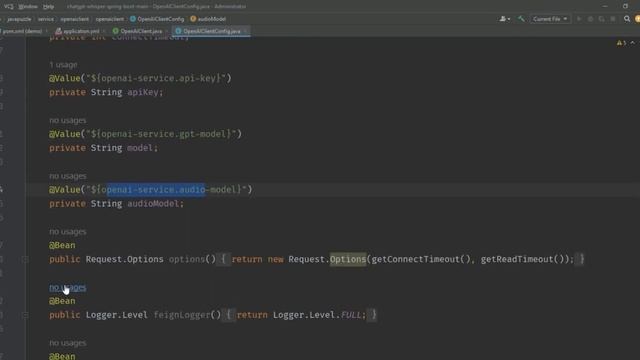640x360 pixels.
Task: Click getReadTimeout() in the return statement
Action: click(522, 259)
